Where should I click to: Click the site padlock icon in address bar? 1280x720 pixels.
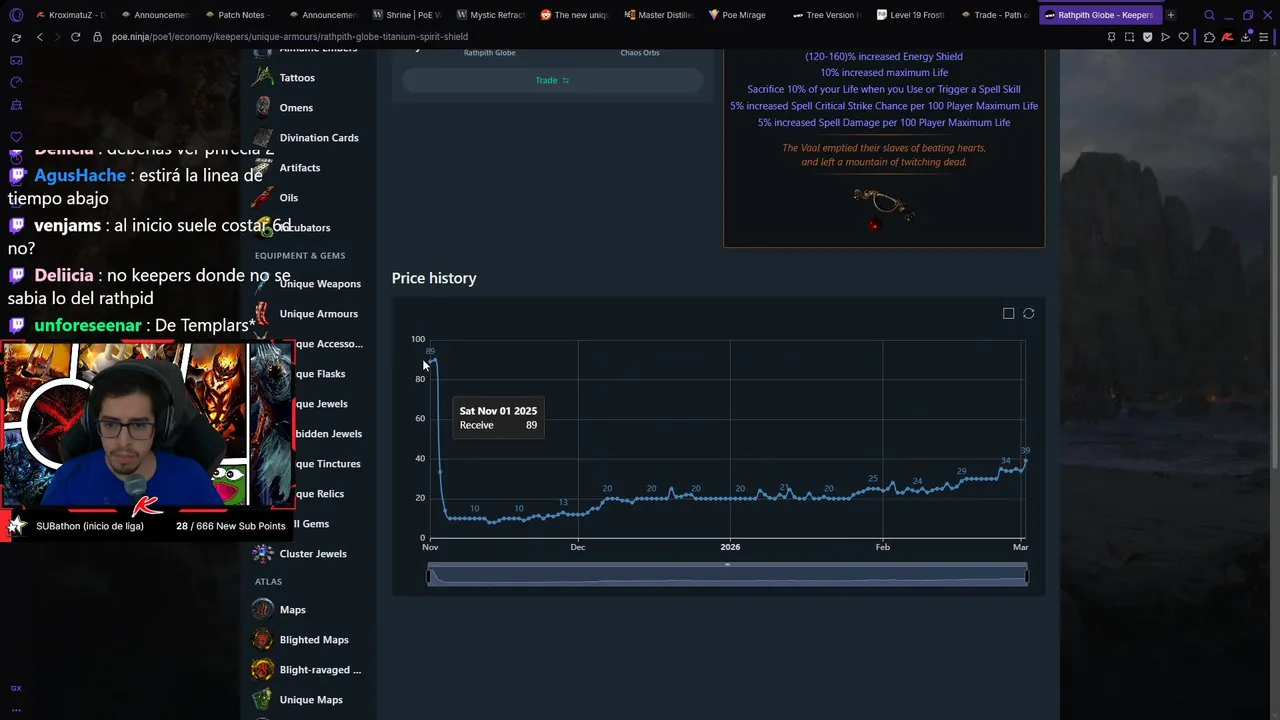(97, 37)
